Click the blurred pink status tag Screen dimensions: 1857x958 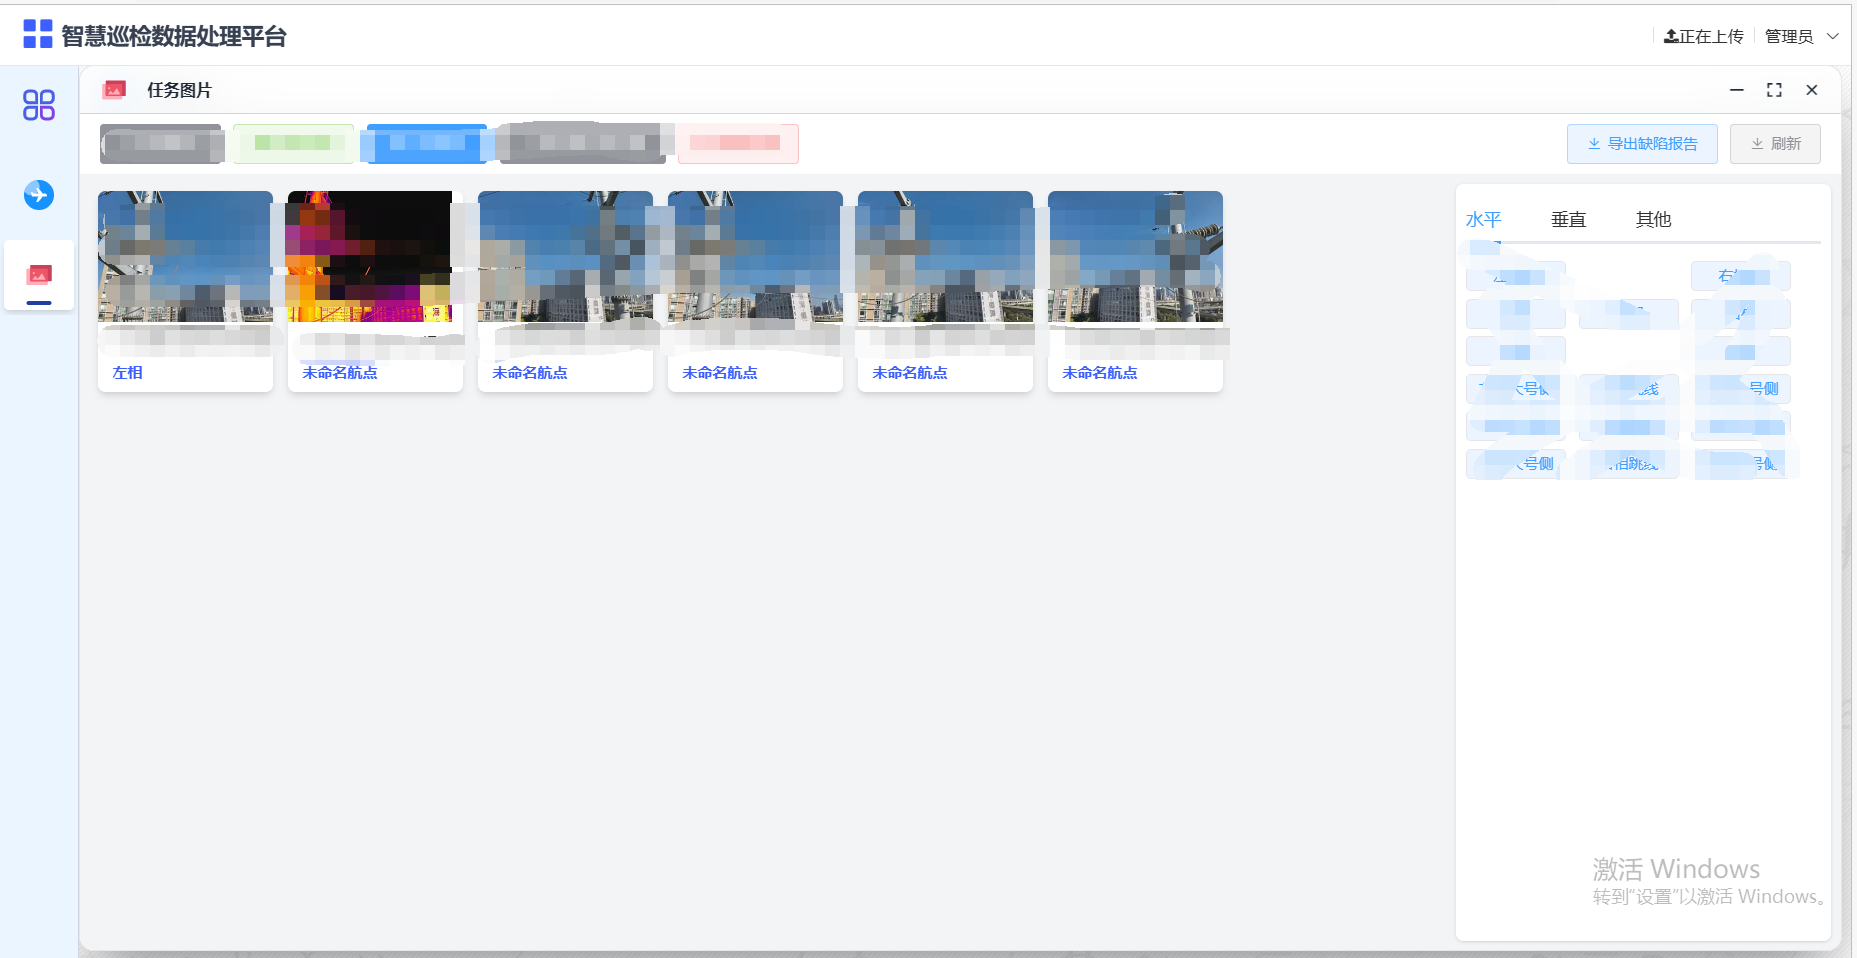[738, 144]
